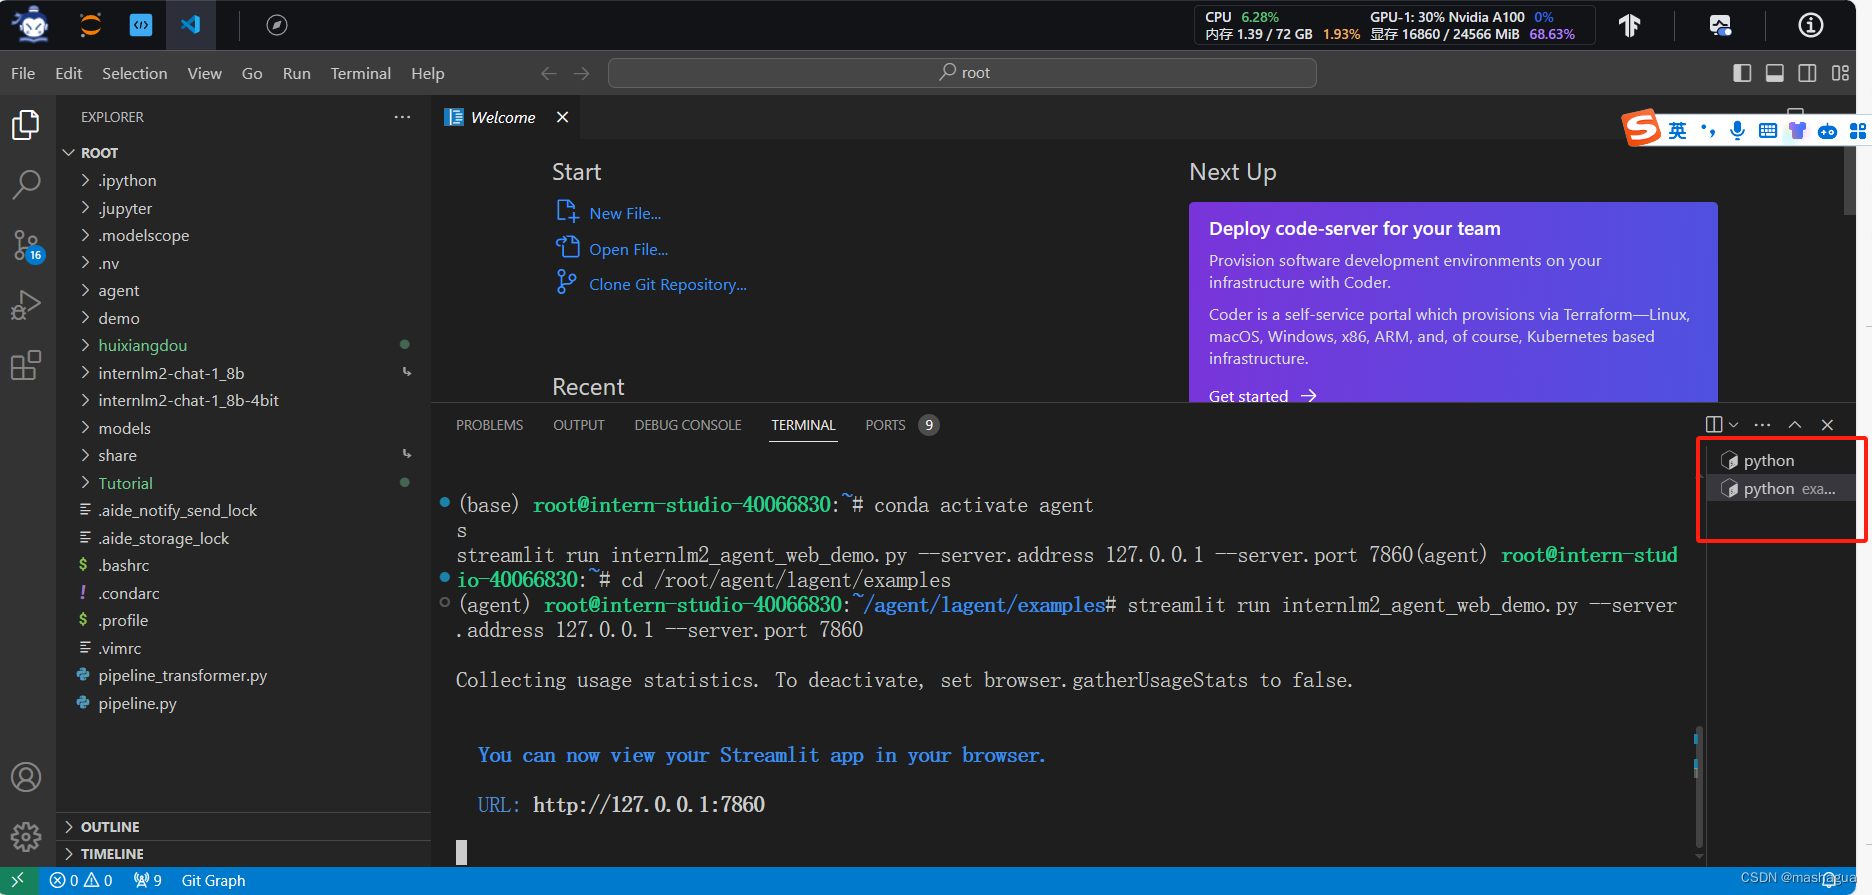Click the Go Forward arrow
The width and height of the screenshot is (1872, 895).
[x=581, y=73]
